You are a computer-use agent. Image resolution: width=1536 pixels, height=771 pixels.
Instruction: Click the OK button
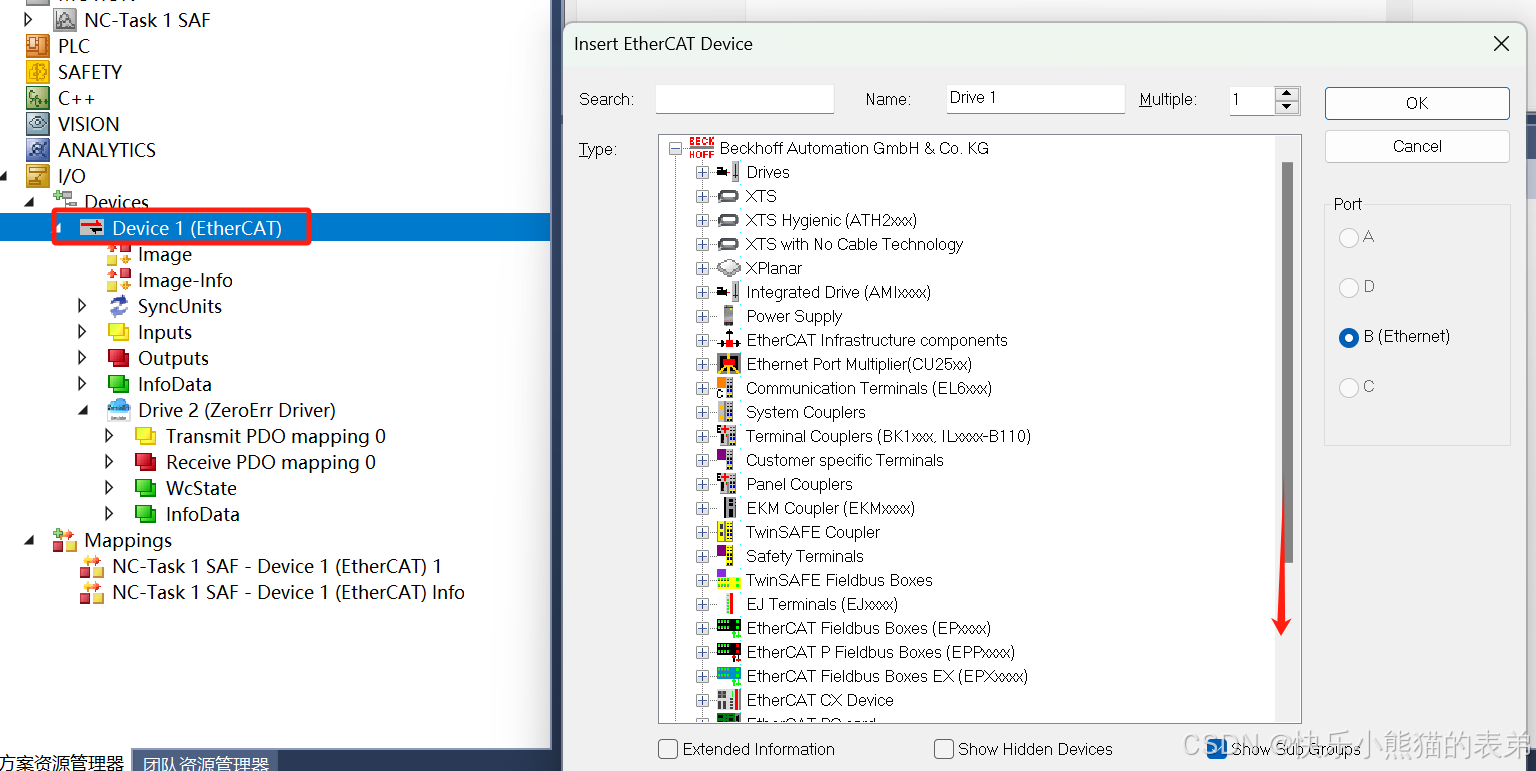[1417, 103]
